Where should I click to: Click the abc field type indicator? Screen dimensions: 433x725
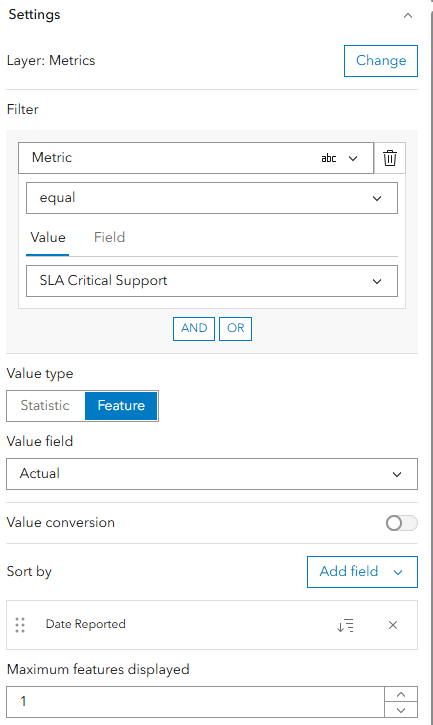(x=329, y=158)
